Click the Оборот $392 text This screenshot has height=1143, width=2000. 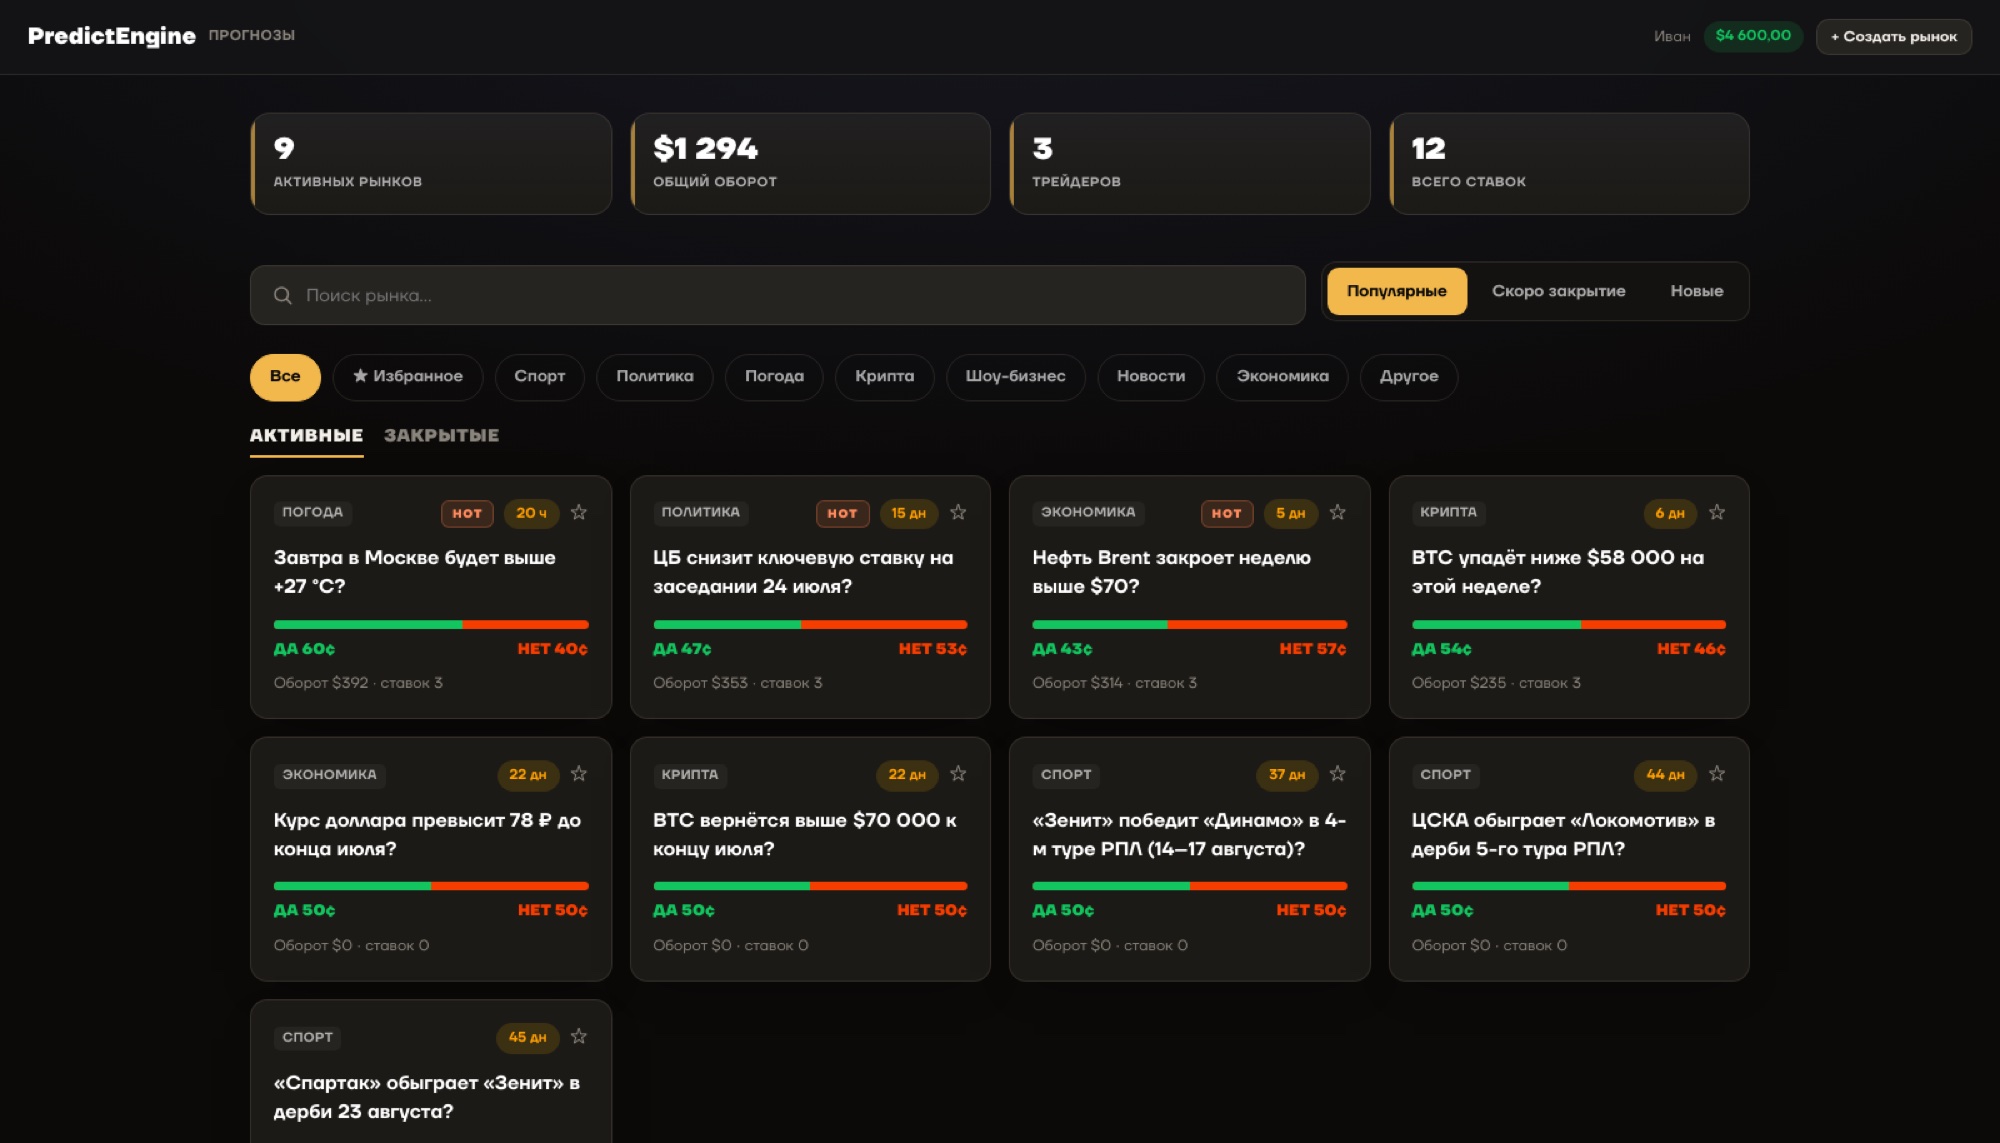point(321,683)
